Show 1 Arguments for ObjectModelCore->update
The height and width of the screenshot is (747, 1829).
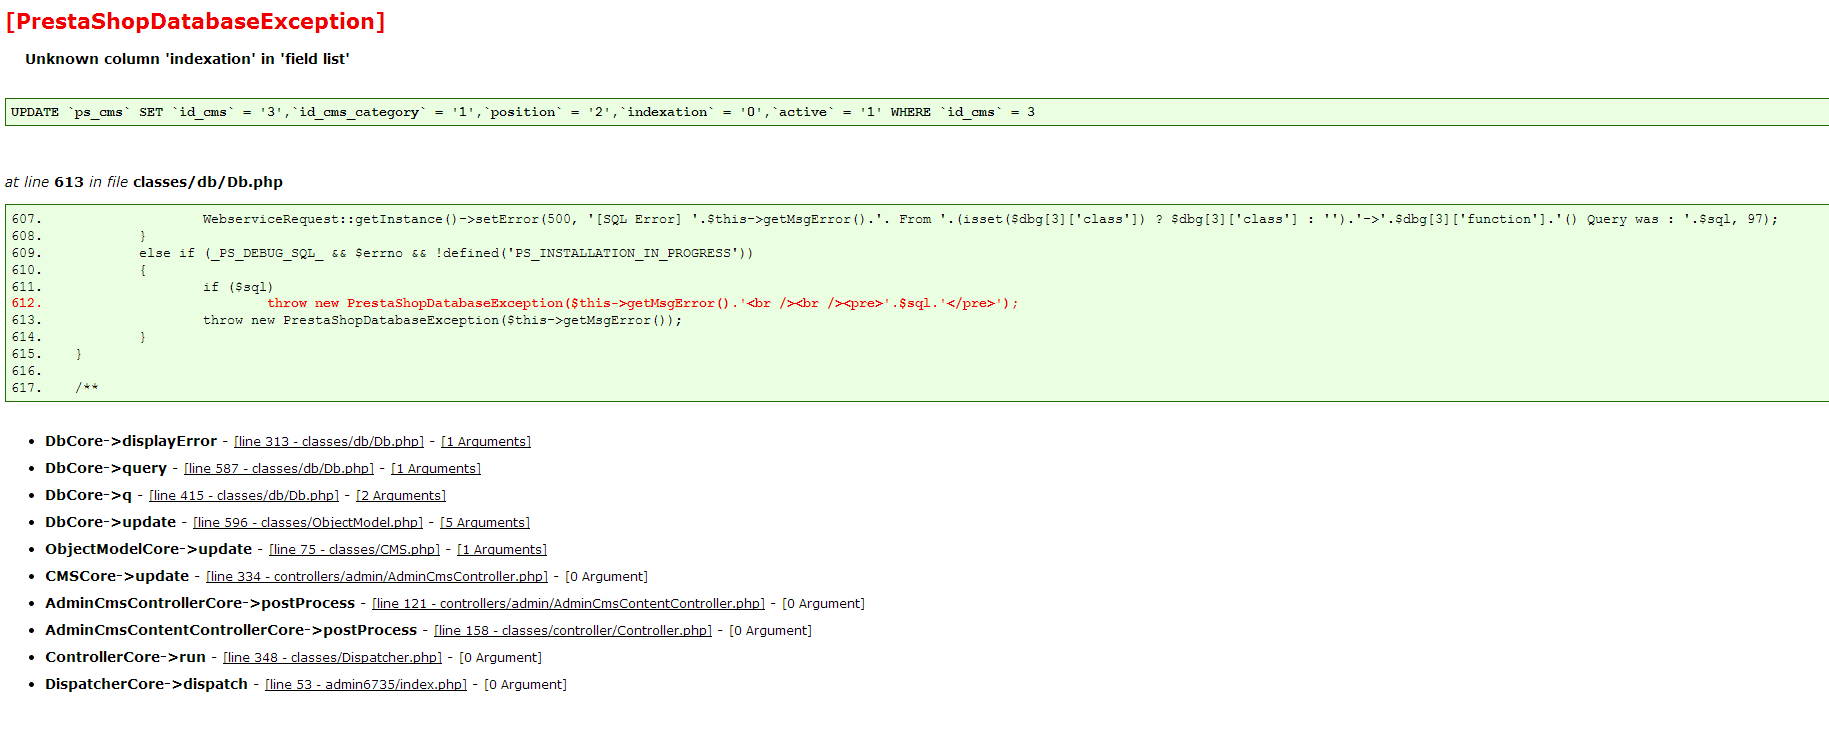point(502,550)
